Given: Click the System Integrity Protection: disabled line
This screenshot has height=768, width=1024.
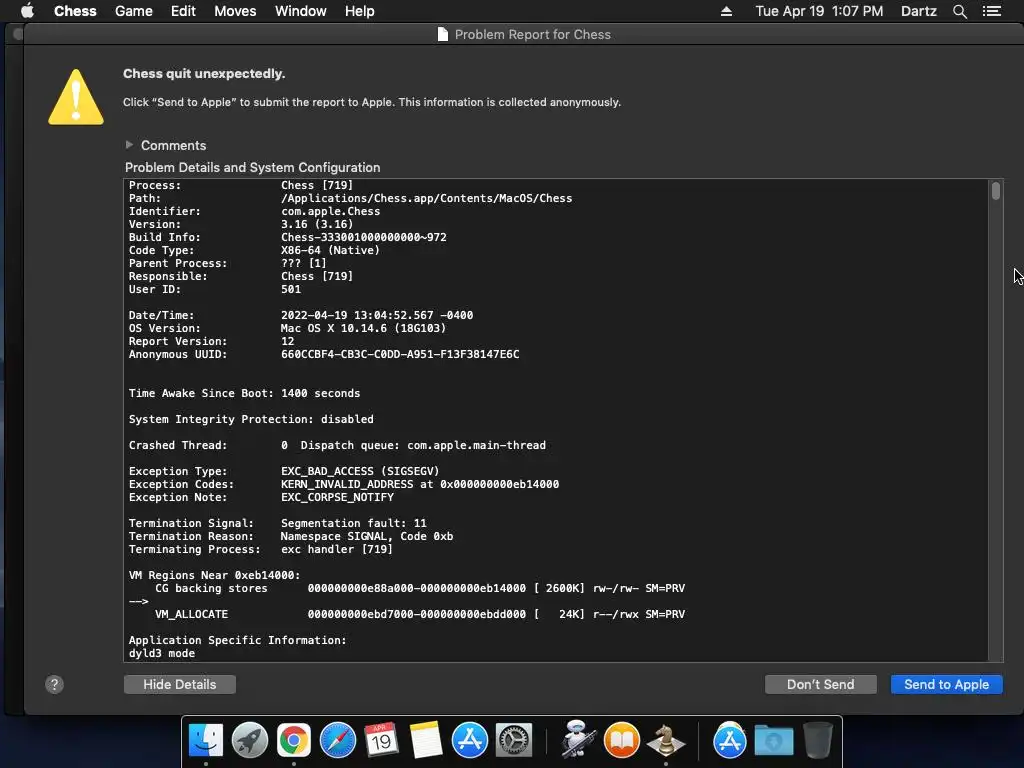Looking at the screenshot, I should point(251,419).
